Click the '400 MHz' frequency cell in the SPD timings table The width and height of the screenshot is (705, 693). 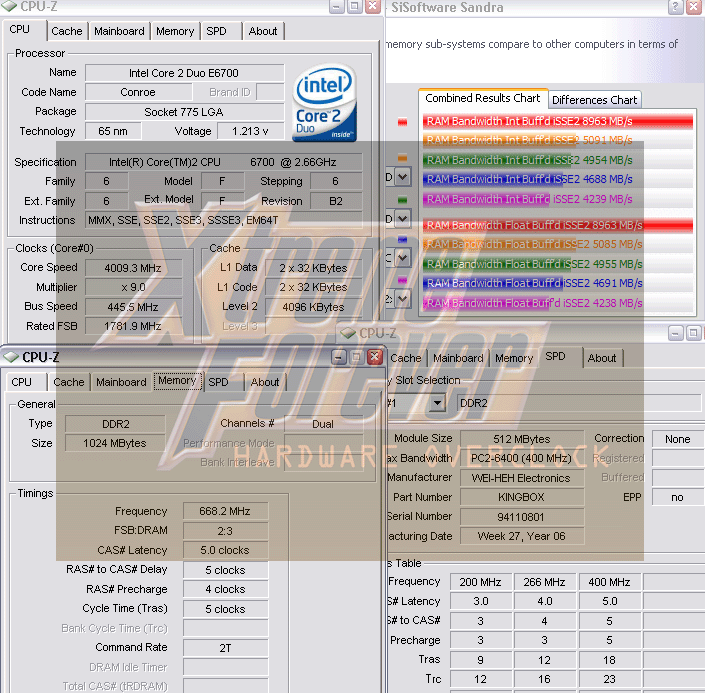[610, 582]
